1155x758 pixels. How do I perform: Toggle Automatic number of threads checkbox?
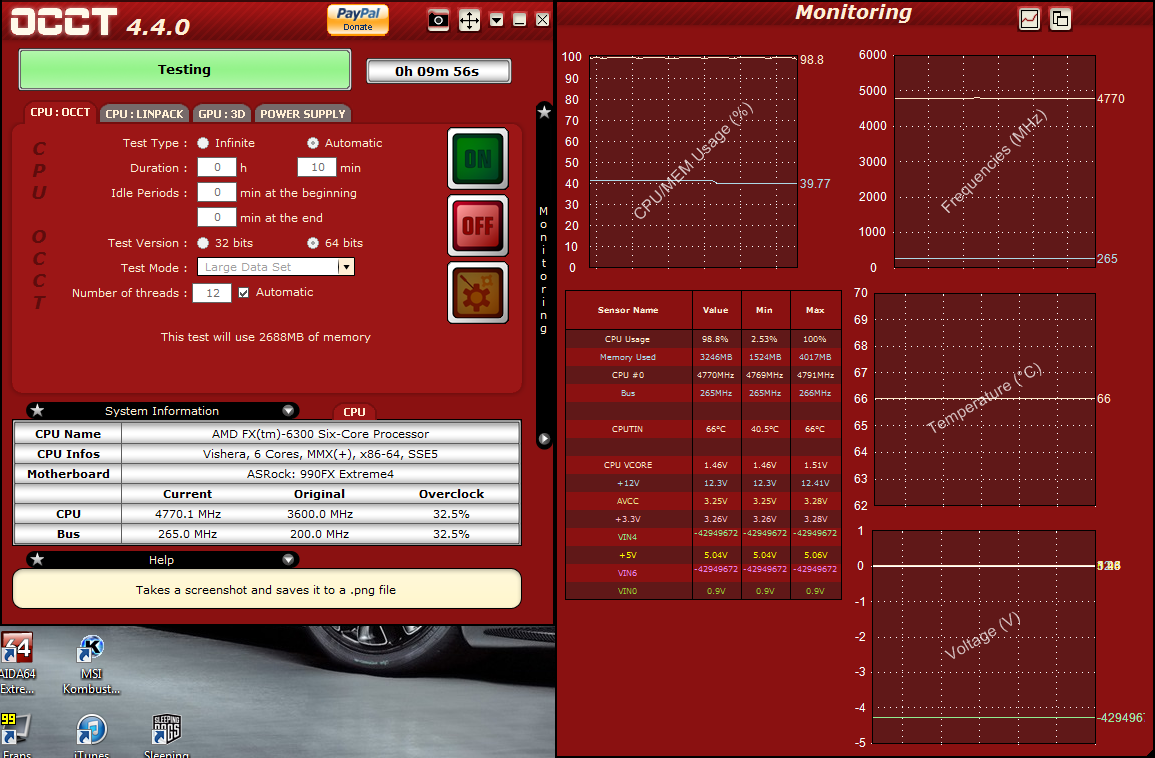click(243, 292)
